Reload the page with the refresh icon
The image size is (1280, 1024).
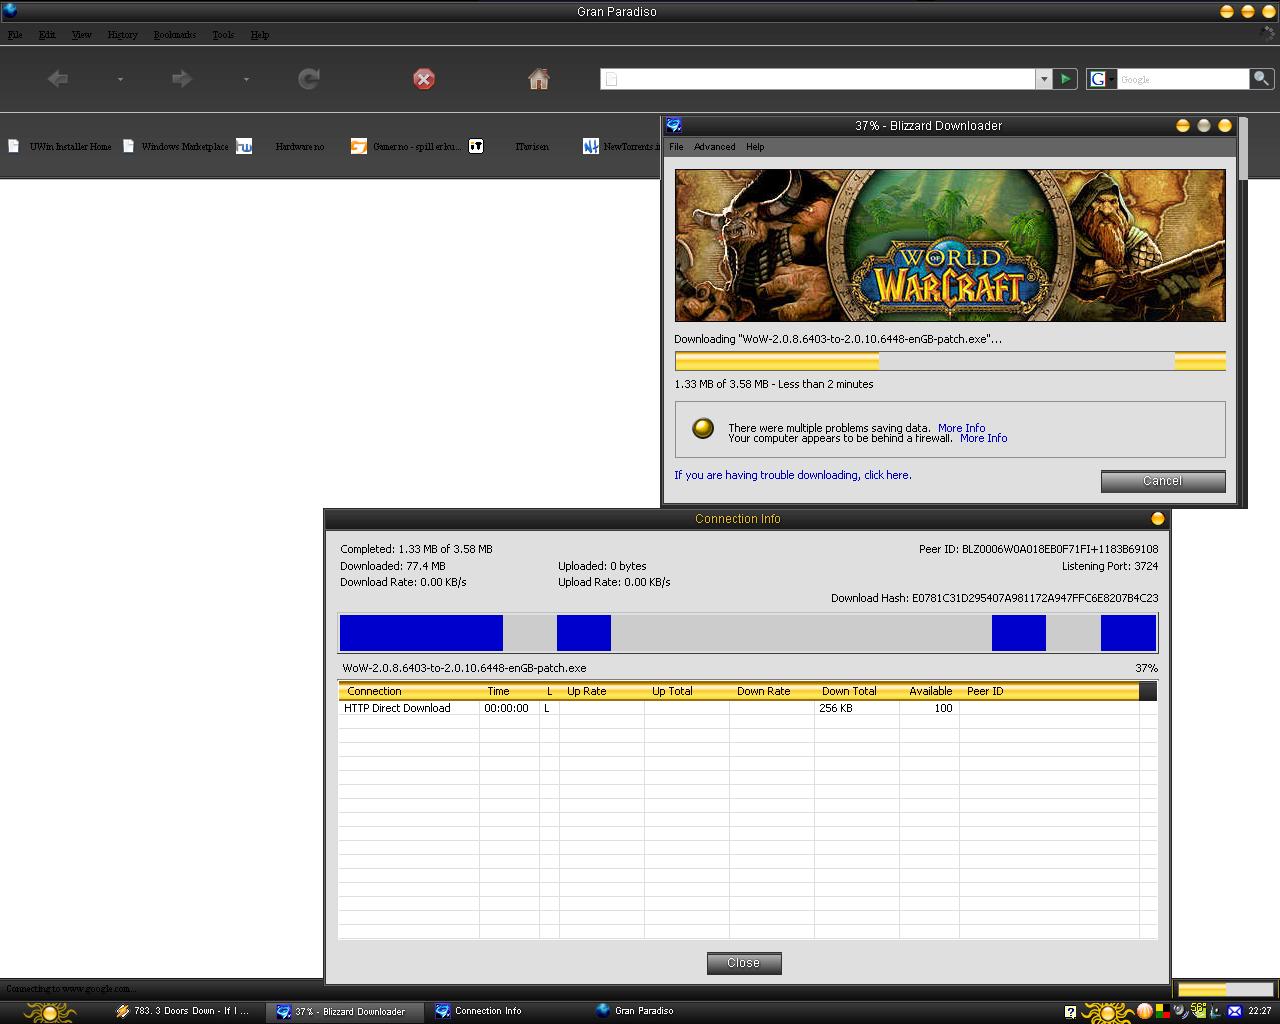click(309, 79)
